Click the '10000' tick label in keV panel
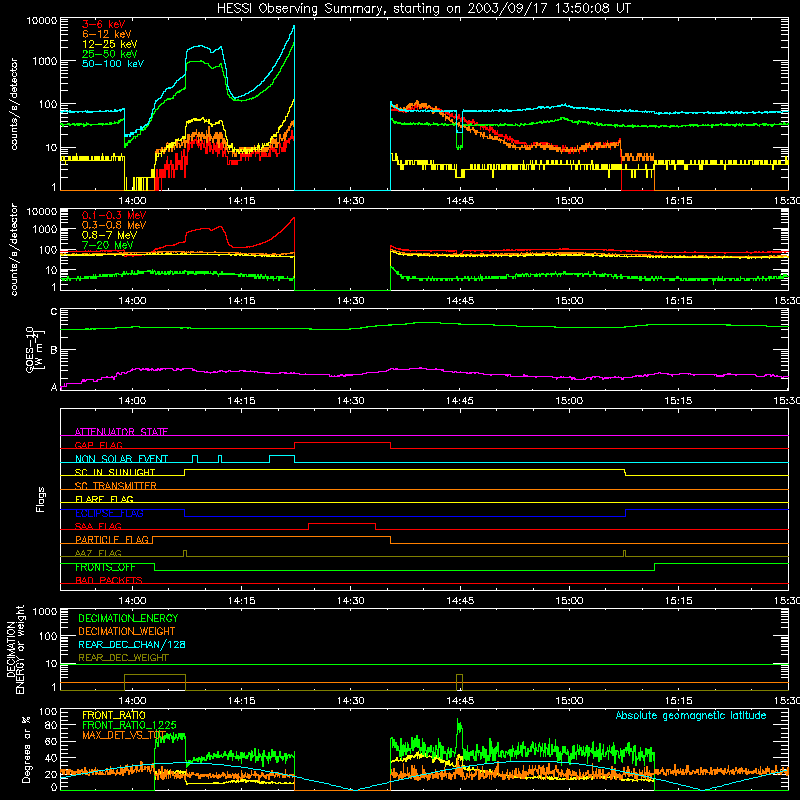 point(42,21)
